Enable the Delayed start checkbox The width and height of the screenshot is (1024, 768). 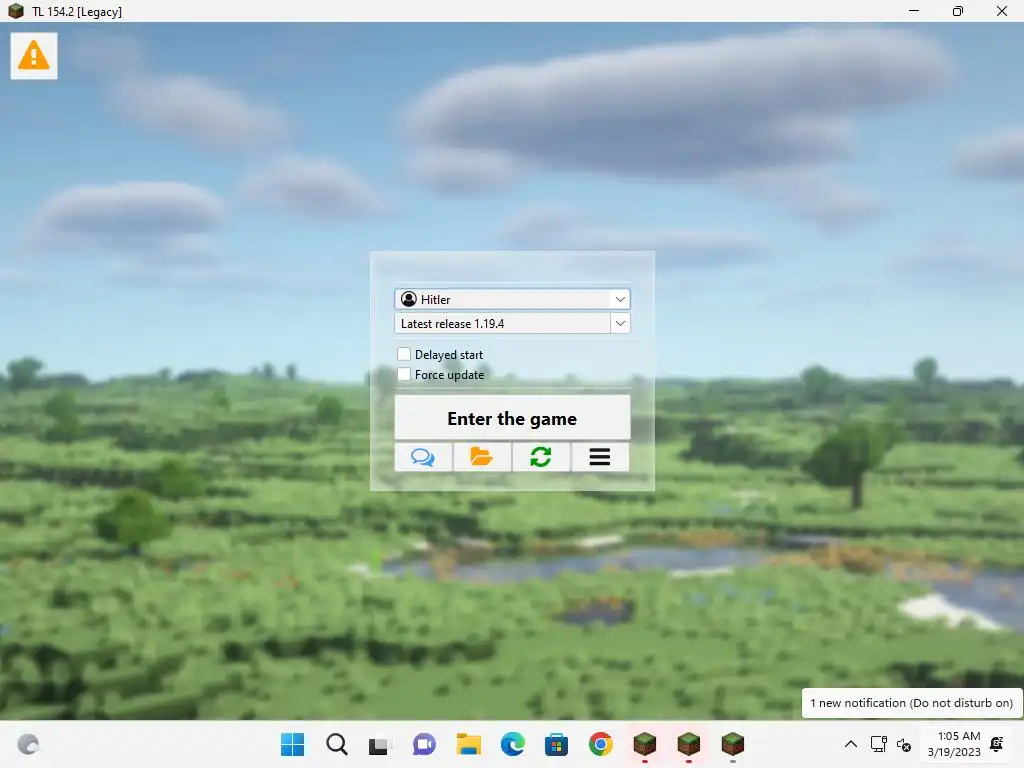pyautogui.click(x=404, y=354)
